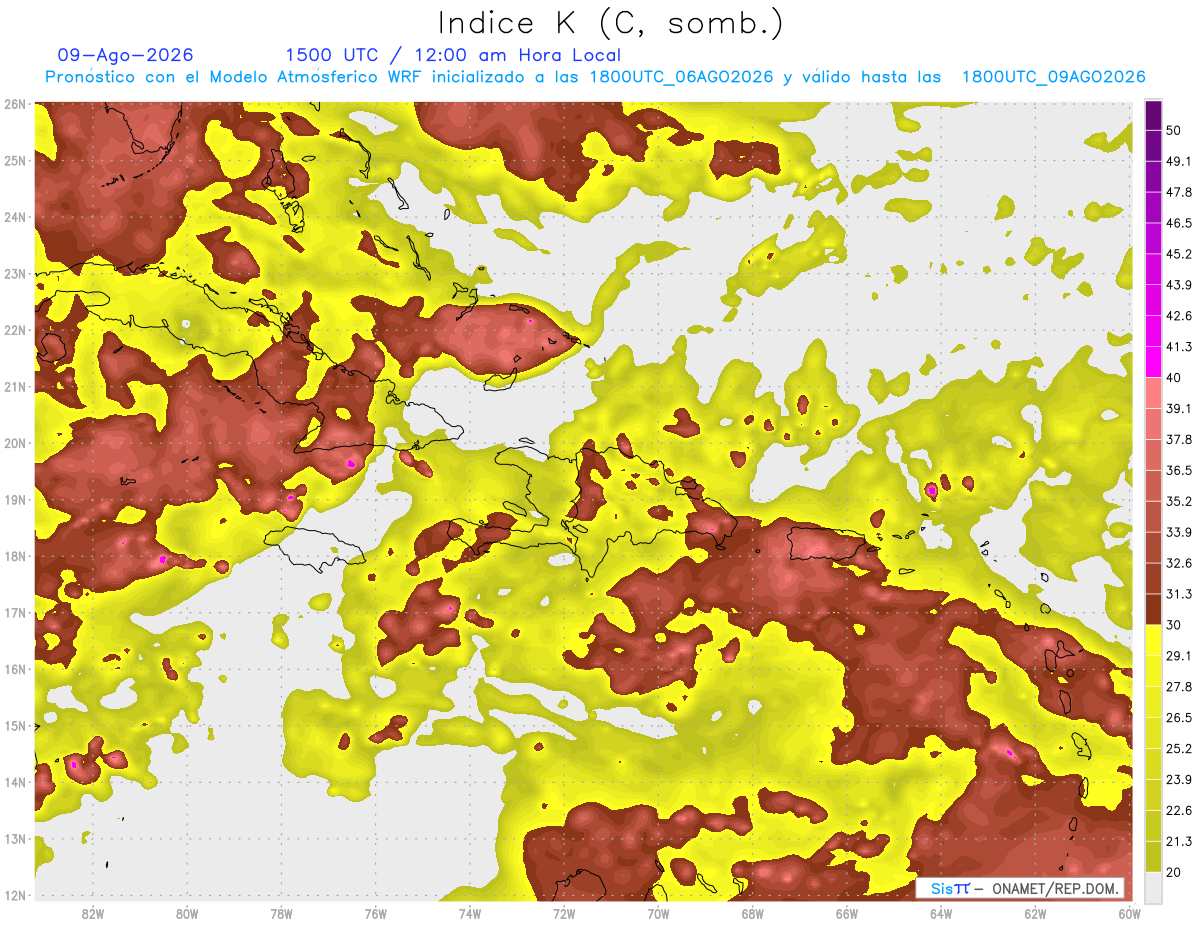
Task: Click the colorbar value 29.1
Action: point(1179,656)
